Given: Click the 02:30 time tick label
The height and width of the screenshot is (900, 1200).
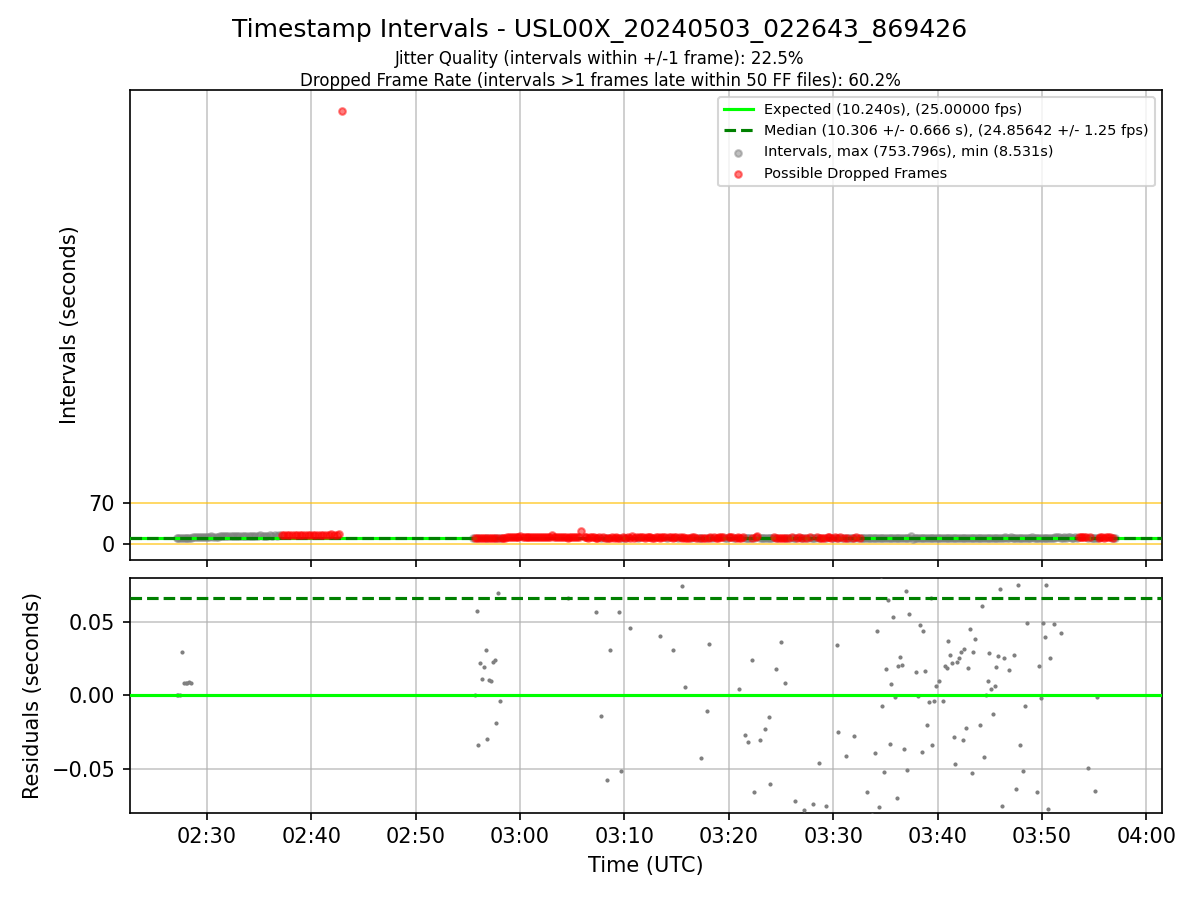Looking at the screenshot, I should click(207, 836).
